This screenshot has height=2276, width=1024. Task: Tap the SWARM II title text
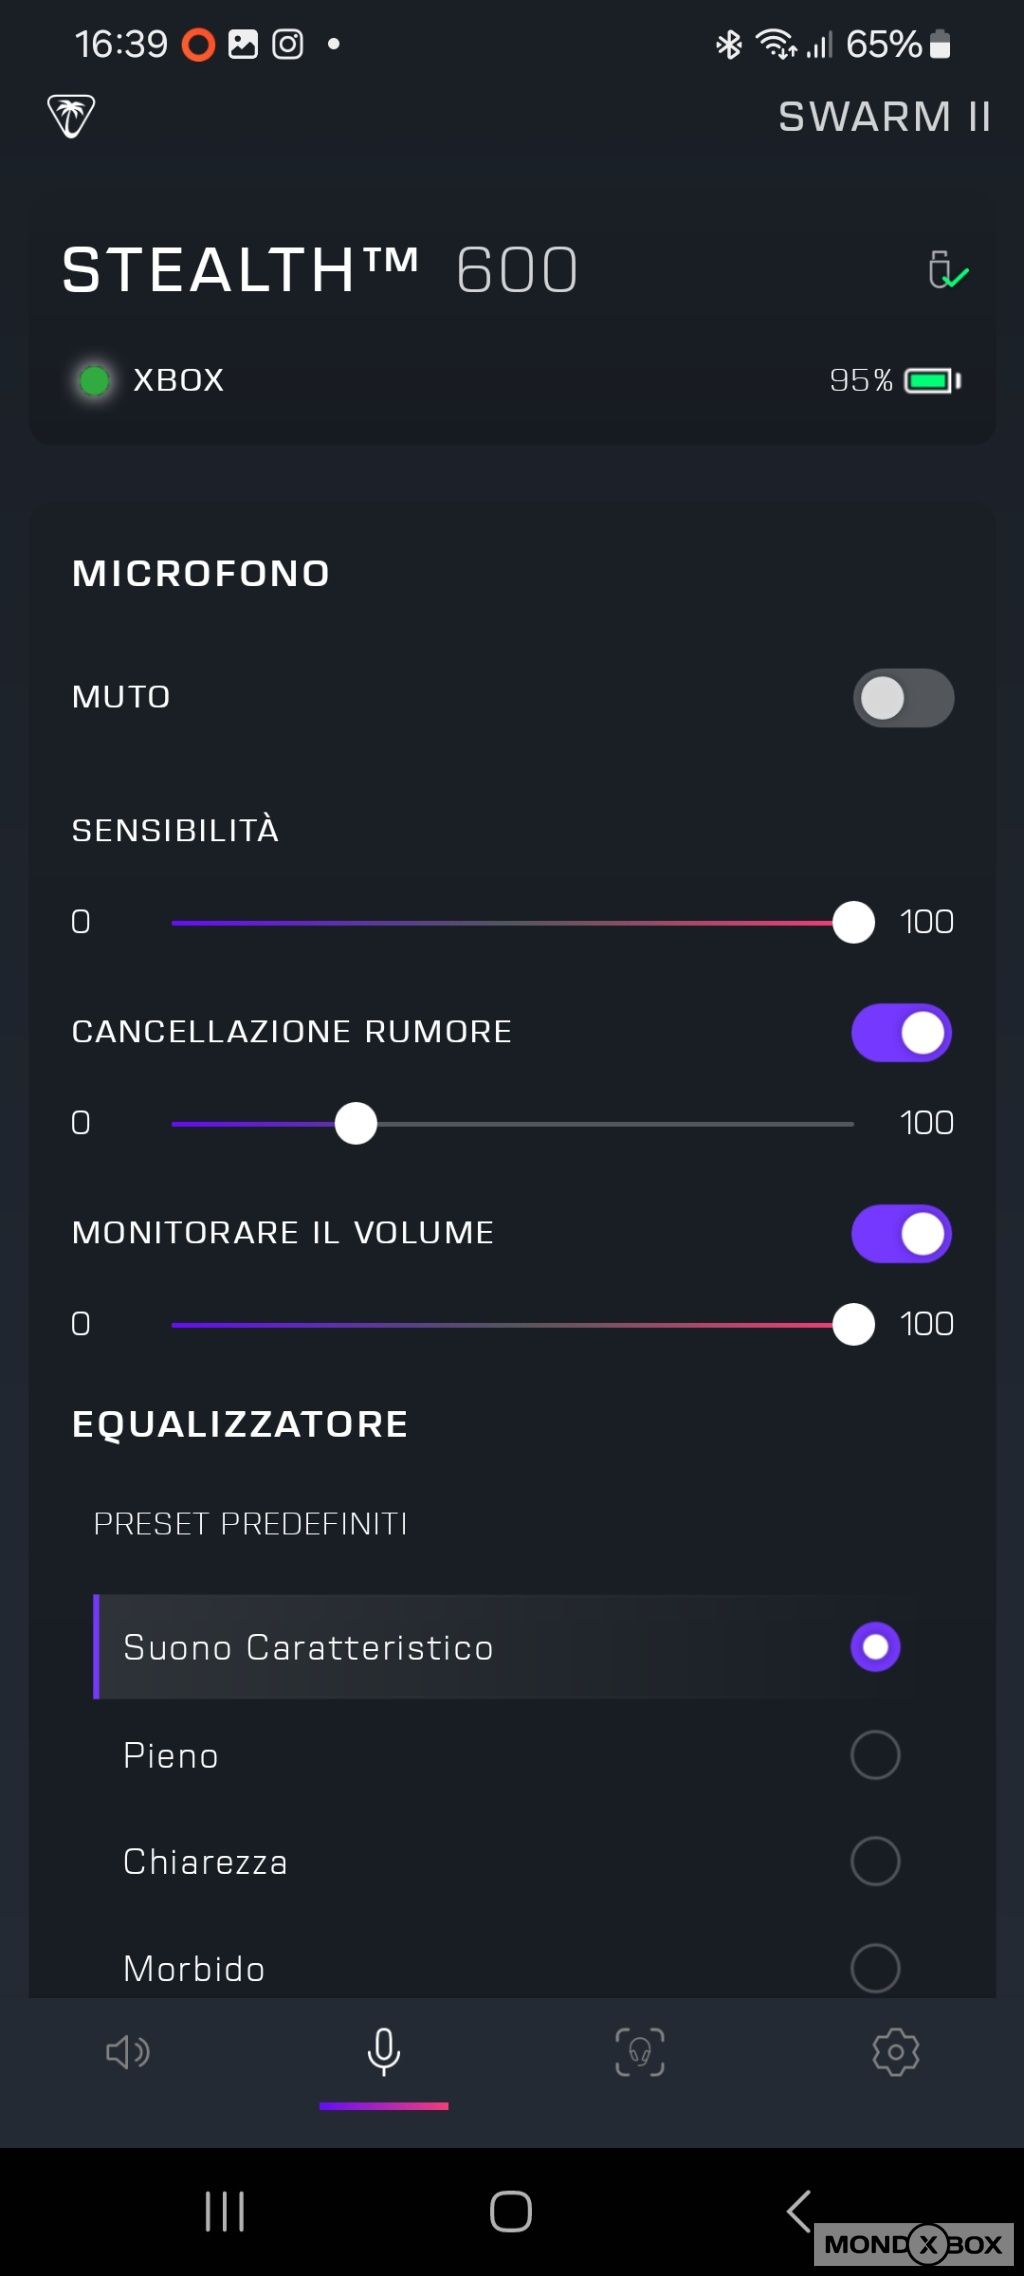pos(884,117)
